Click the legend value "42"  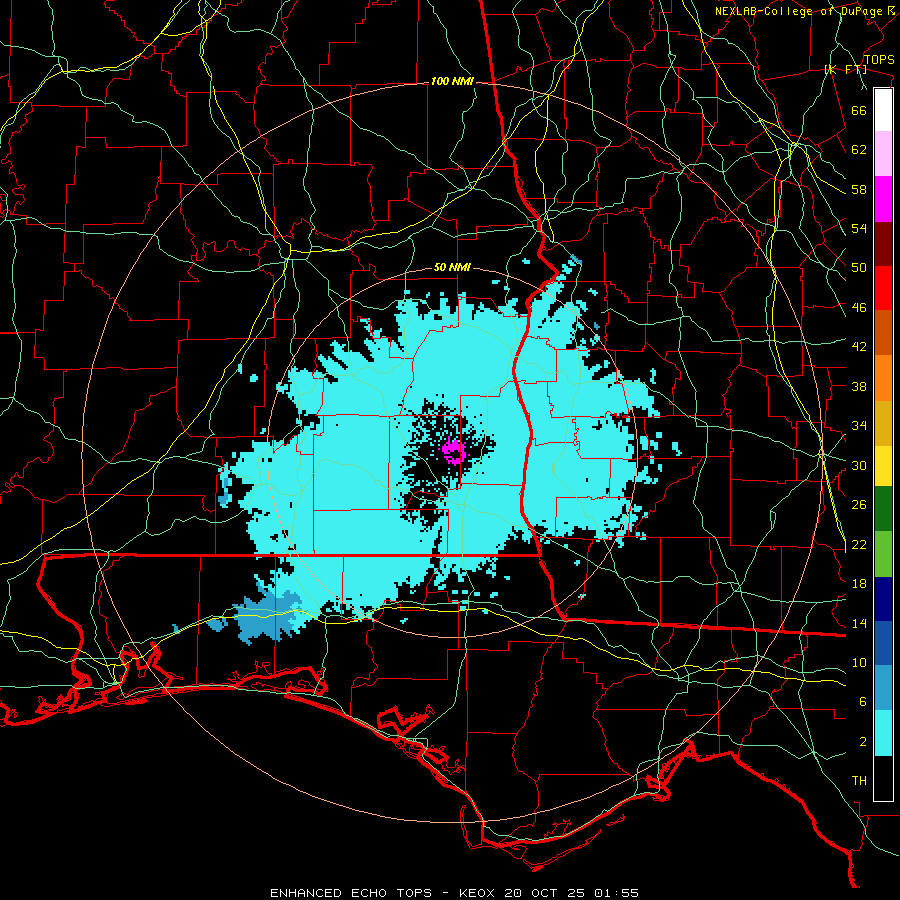click(x=859, y=347)
